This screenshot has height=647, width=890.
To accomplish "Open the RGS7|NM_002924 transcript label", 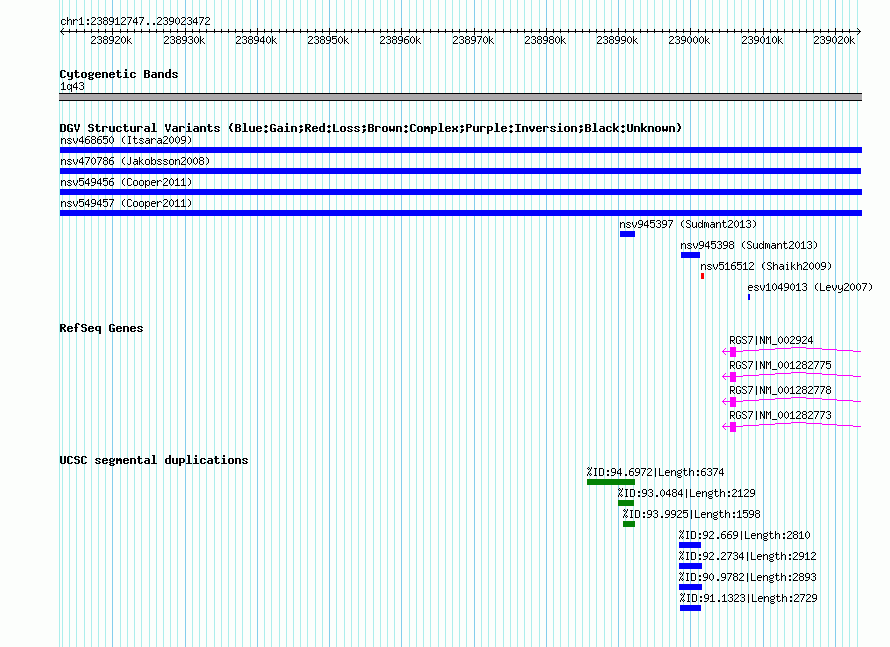I will [x=771, y=341].
